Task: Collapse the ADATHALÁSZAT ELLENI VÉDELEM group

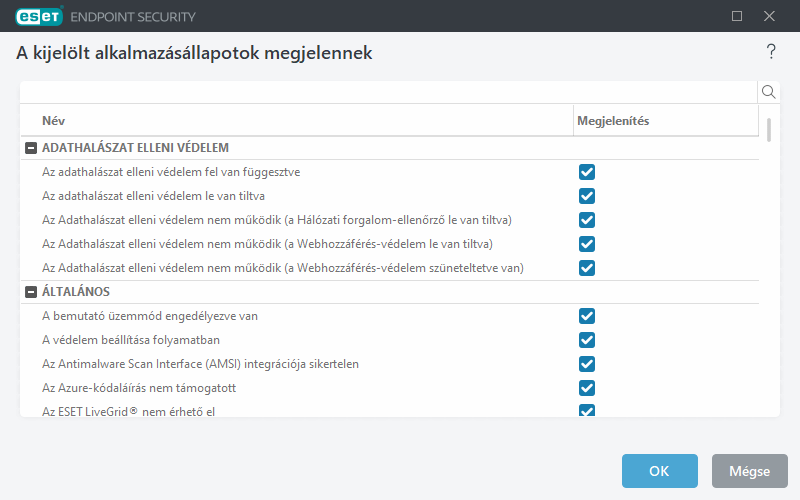Action: click(30, 148)
